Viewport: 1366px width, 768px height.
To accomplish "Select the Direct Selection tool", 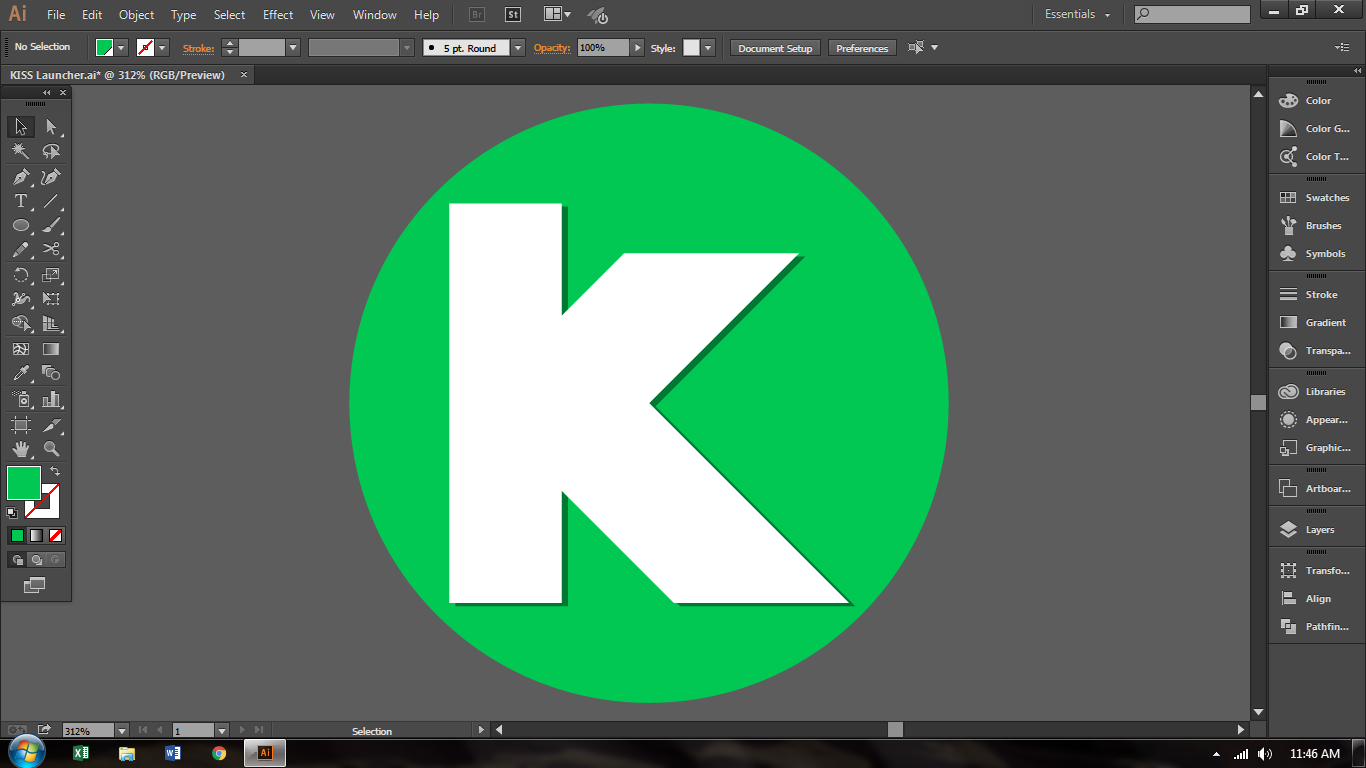I will coord(51,127).
